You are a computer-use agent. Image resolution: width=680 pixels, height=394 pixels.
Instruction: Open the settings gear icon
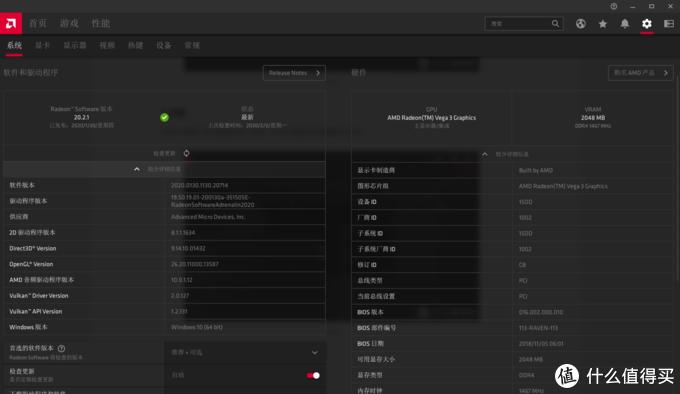pyautogui.click(x=647, y=24)
